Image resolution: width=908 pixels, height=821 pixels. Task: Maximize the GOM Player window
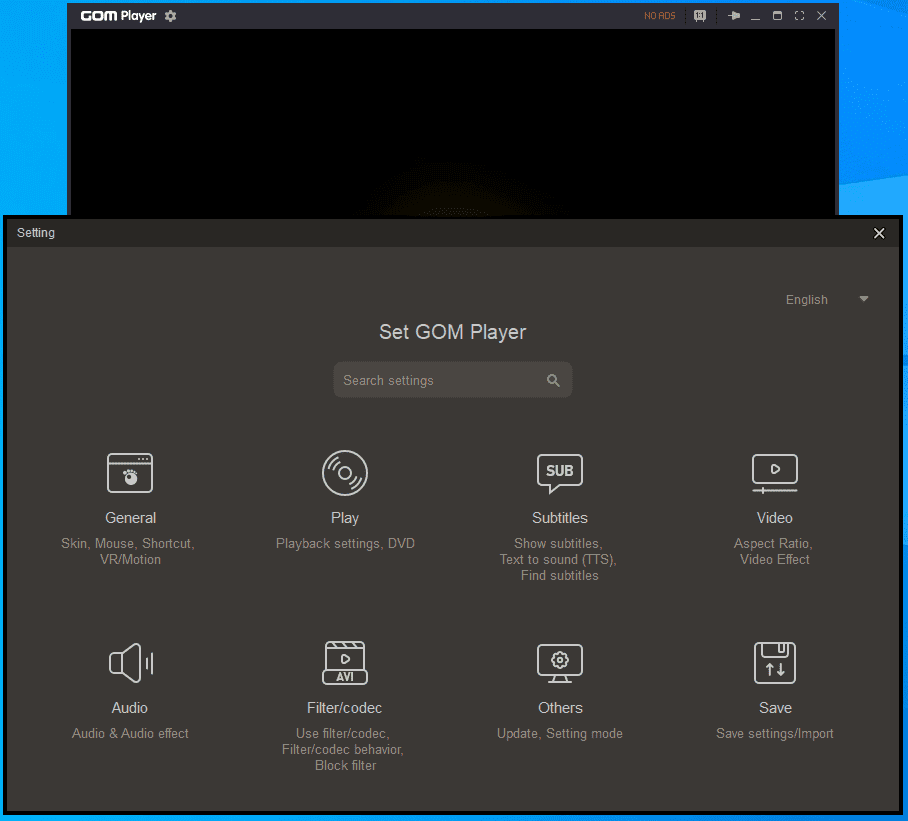click(777, 16)
